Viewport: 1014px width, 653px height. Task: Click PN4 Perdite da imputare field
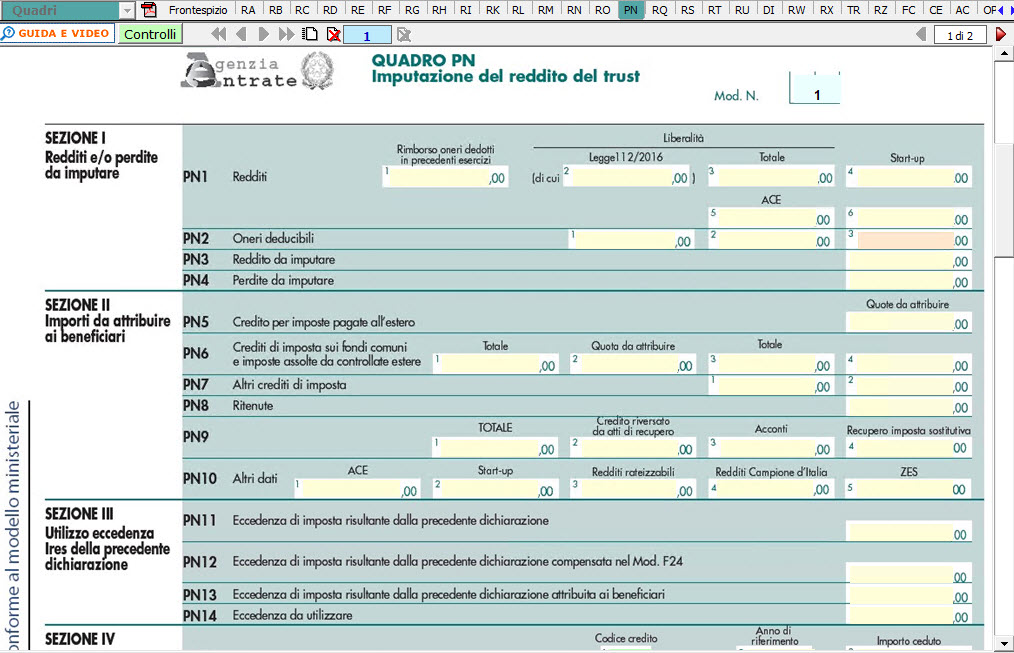tap(909, 281)
